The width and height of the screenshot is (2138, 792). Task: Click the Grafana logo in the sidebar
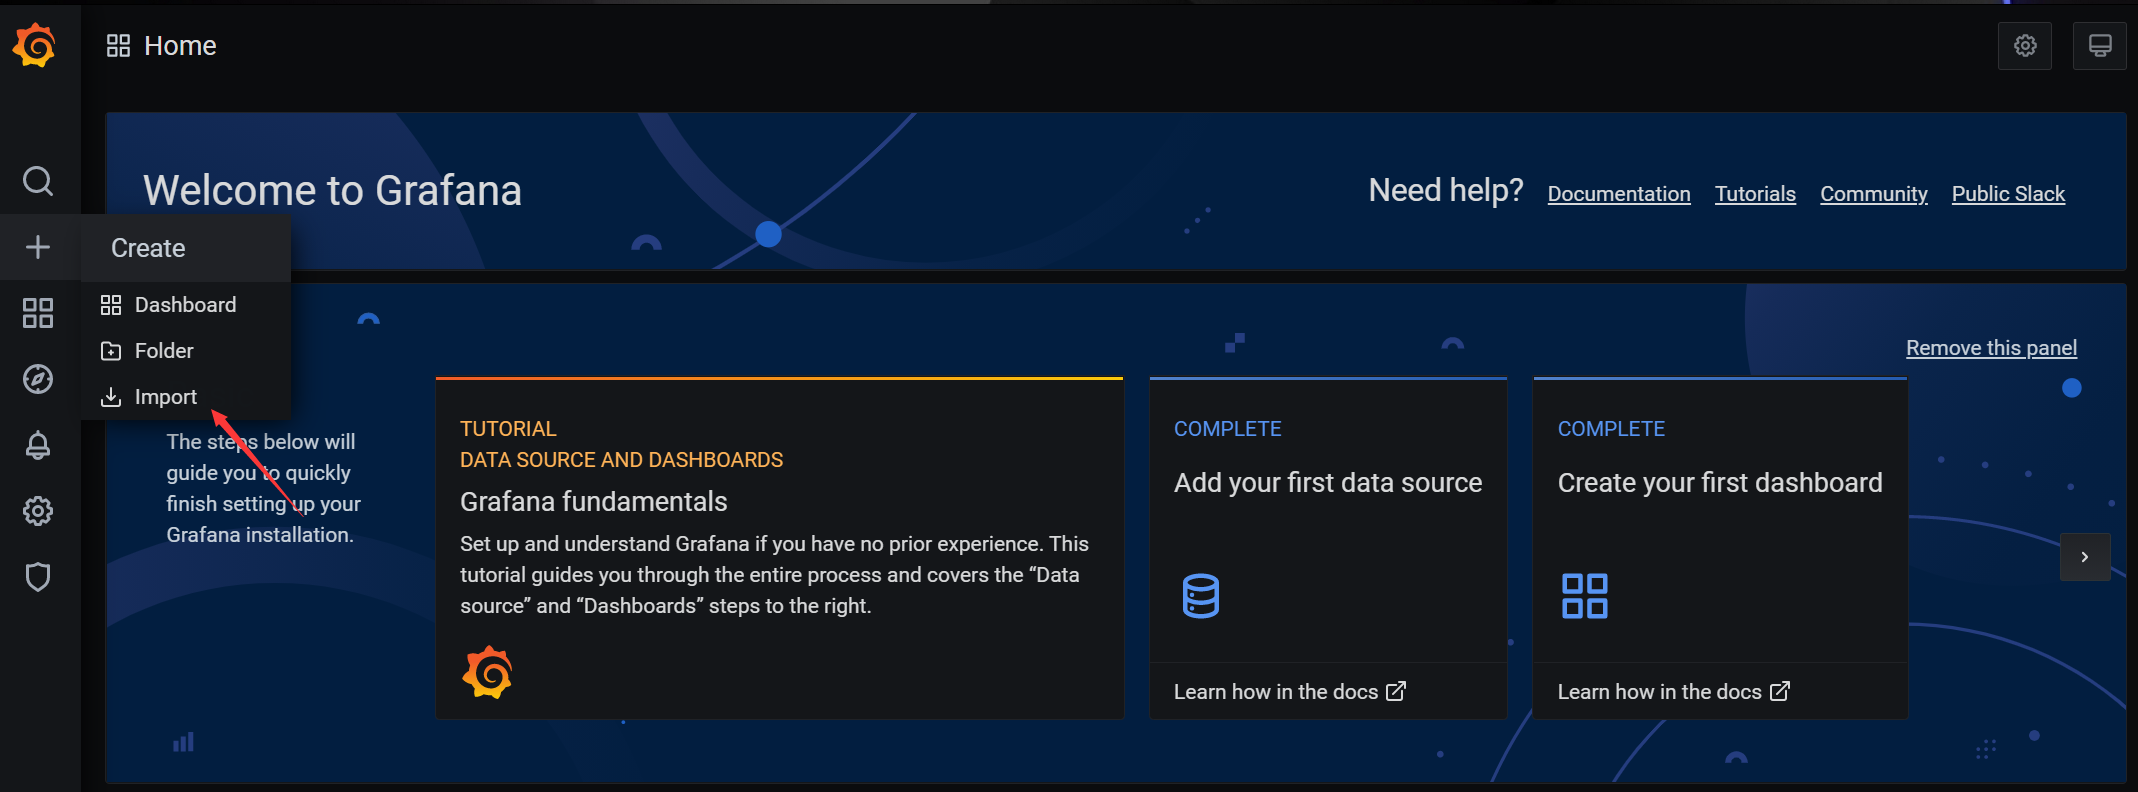35,46
